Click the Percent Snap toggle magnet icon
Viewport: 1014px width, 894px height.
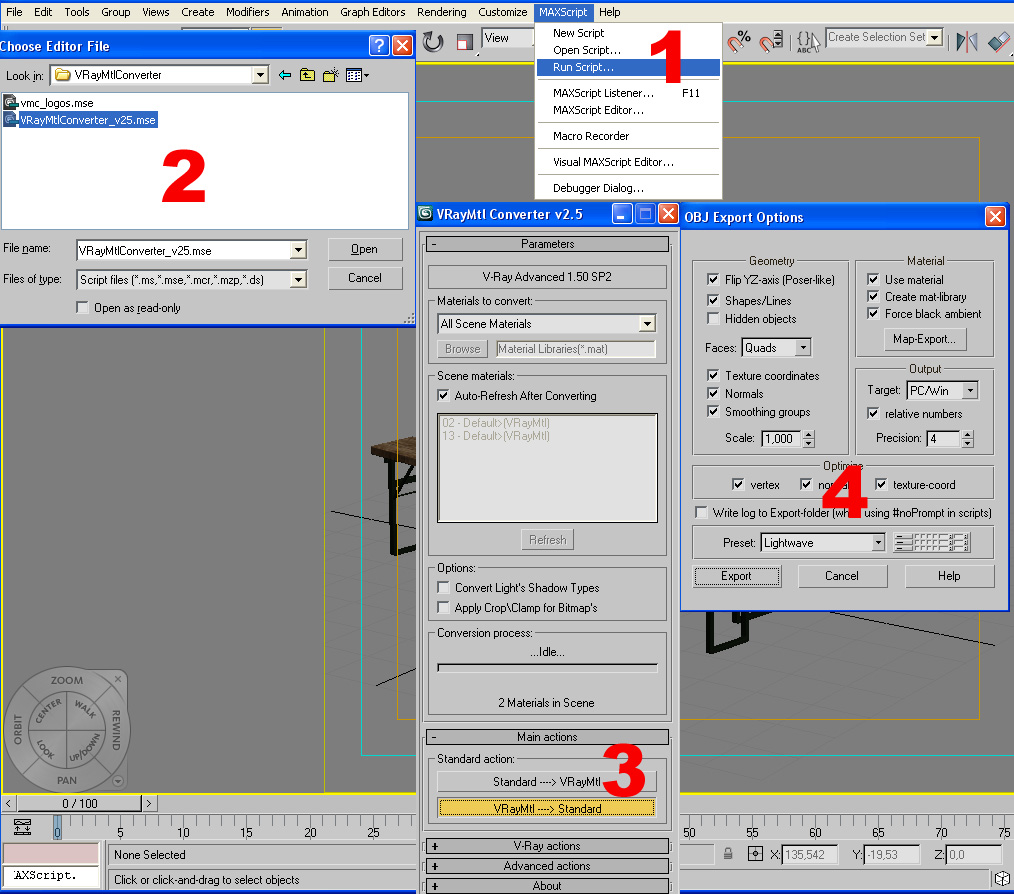[739, 42]
